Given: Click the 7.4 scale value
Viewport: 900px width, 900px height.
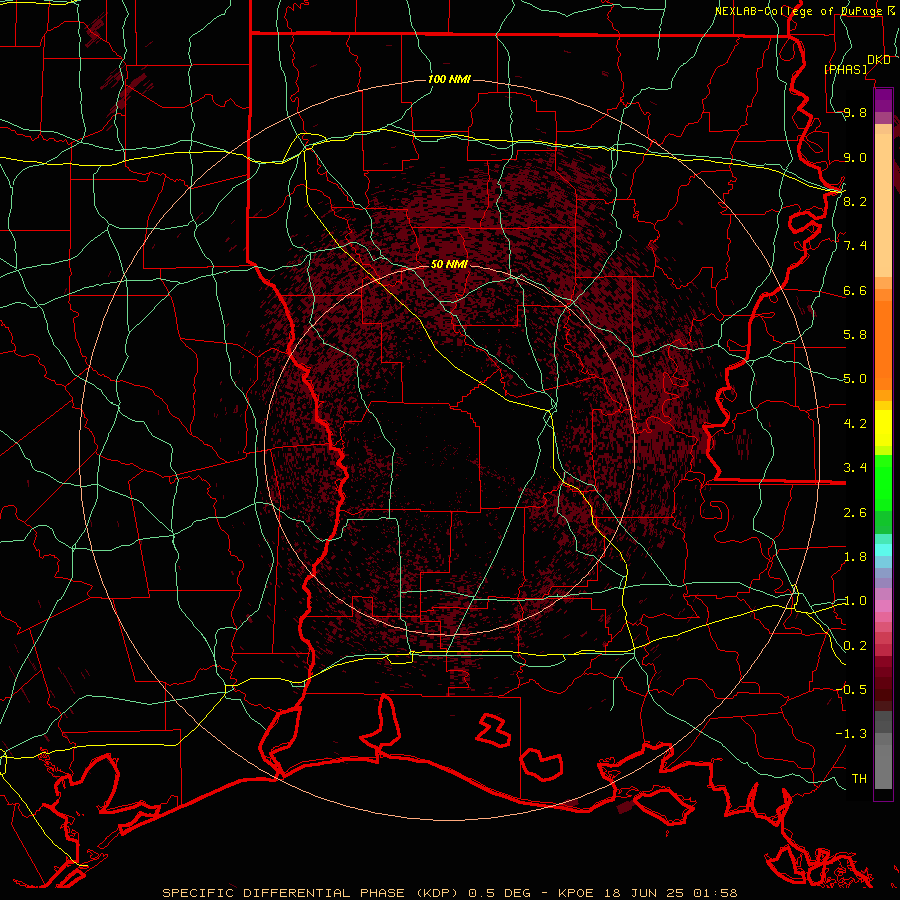Looking at the screenshot, I should coord(855,246).
